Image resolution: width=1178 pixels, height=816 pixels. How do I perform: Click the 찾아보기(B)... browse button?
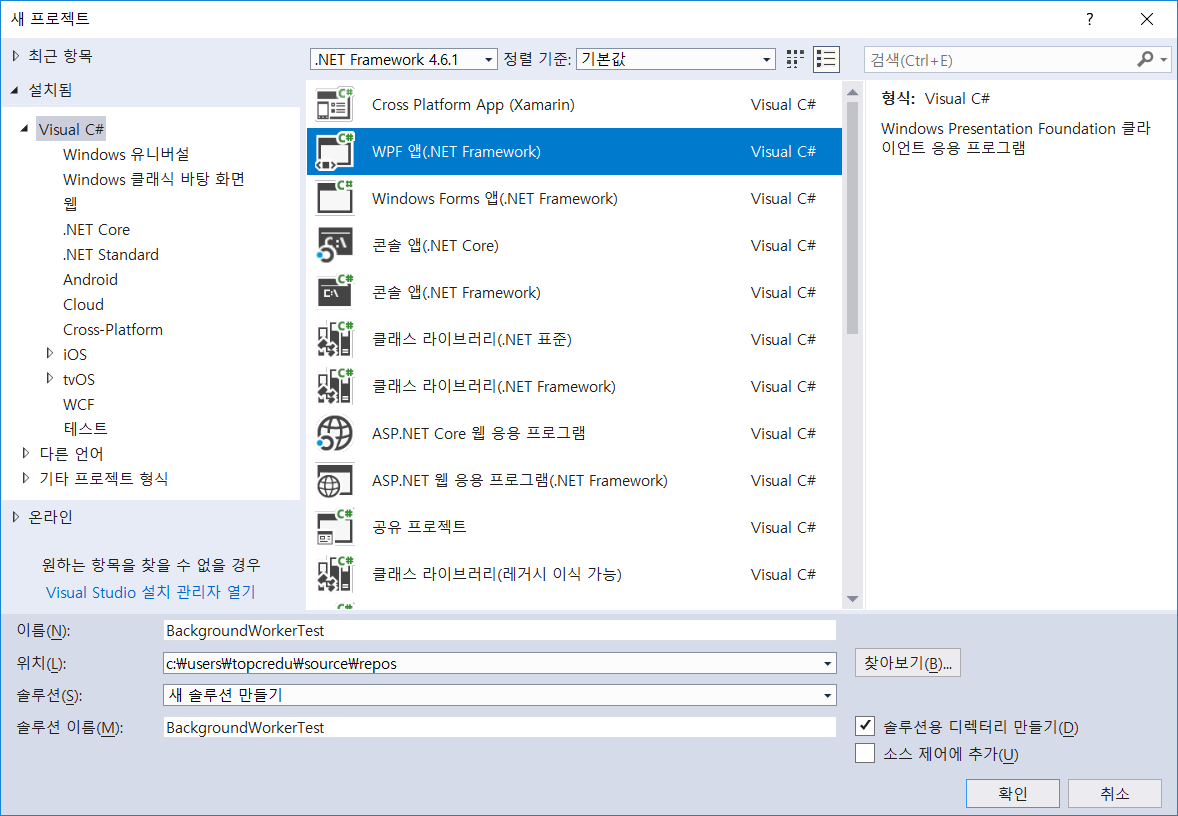[x=908, y=663]
